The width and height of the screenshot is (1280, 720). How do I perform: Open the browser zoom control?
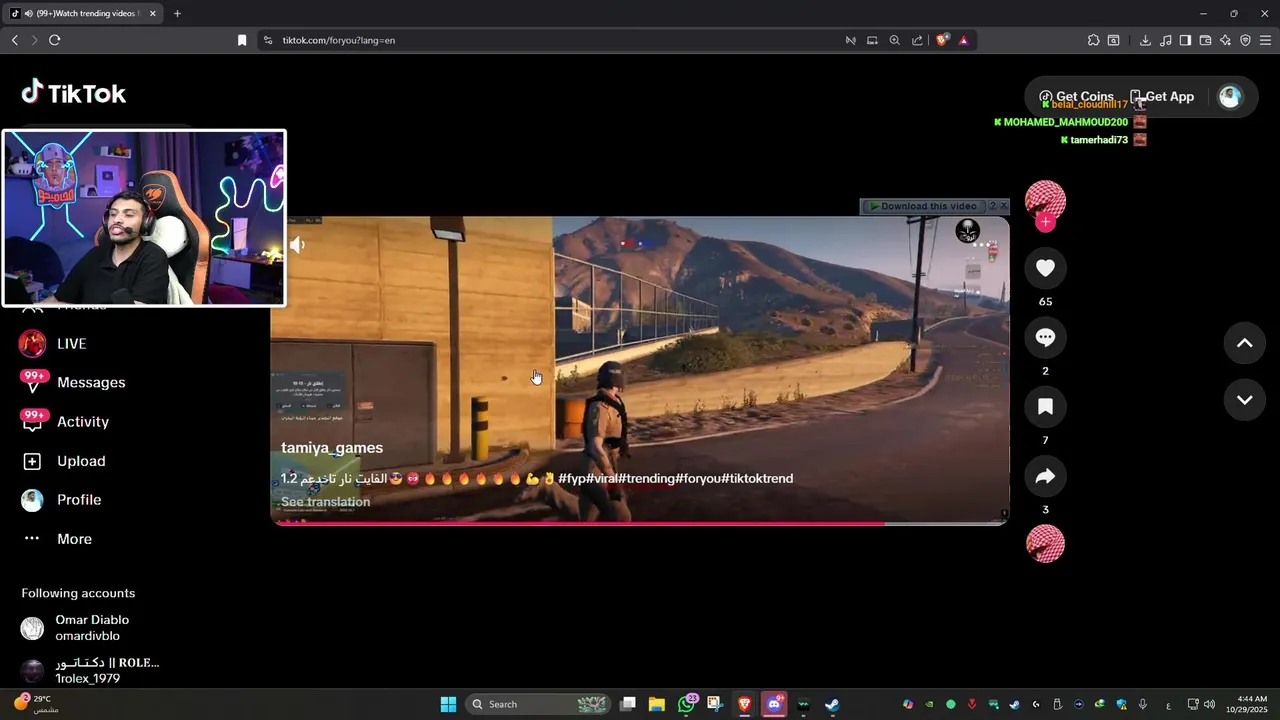[894, 40]
